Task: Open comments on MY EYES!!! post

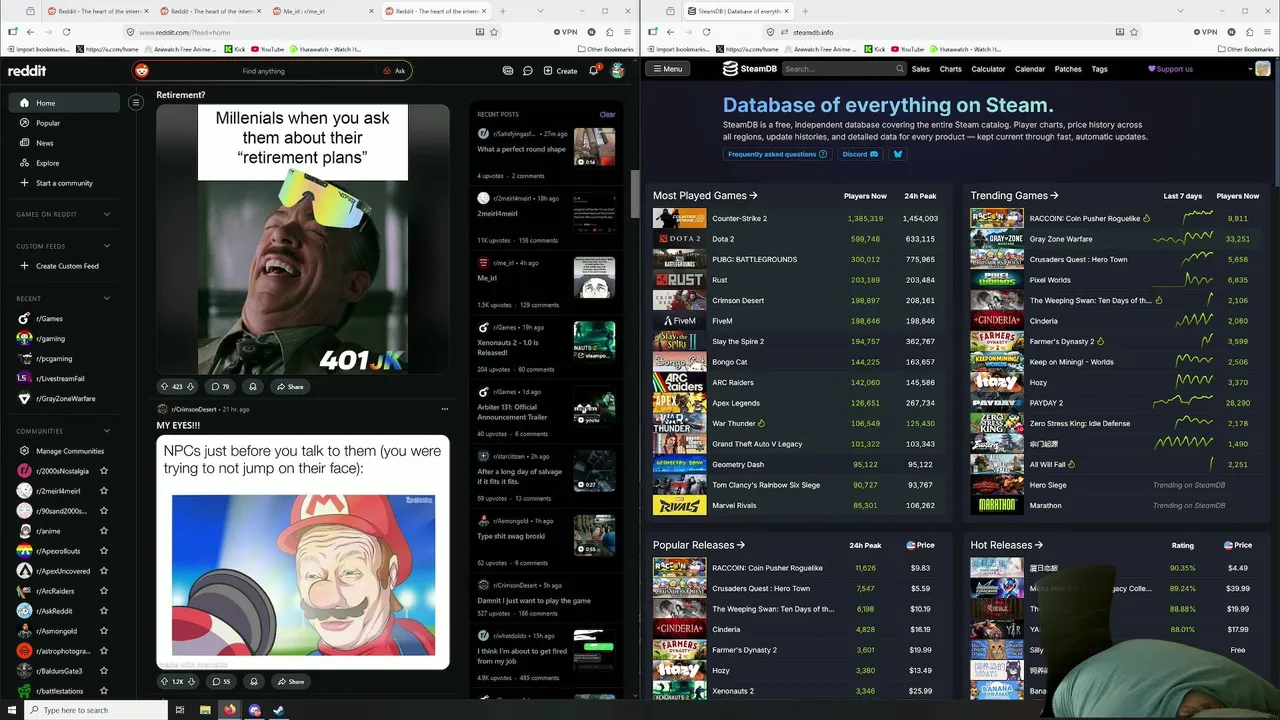Action: pos(220,682)
